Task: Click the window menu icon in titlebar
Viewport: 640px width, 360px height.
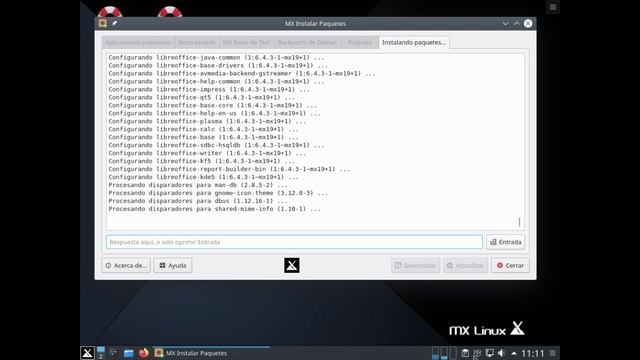Action: [102, 23]
